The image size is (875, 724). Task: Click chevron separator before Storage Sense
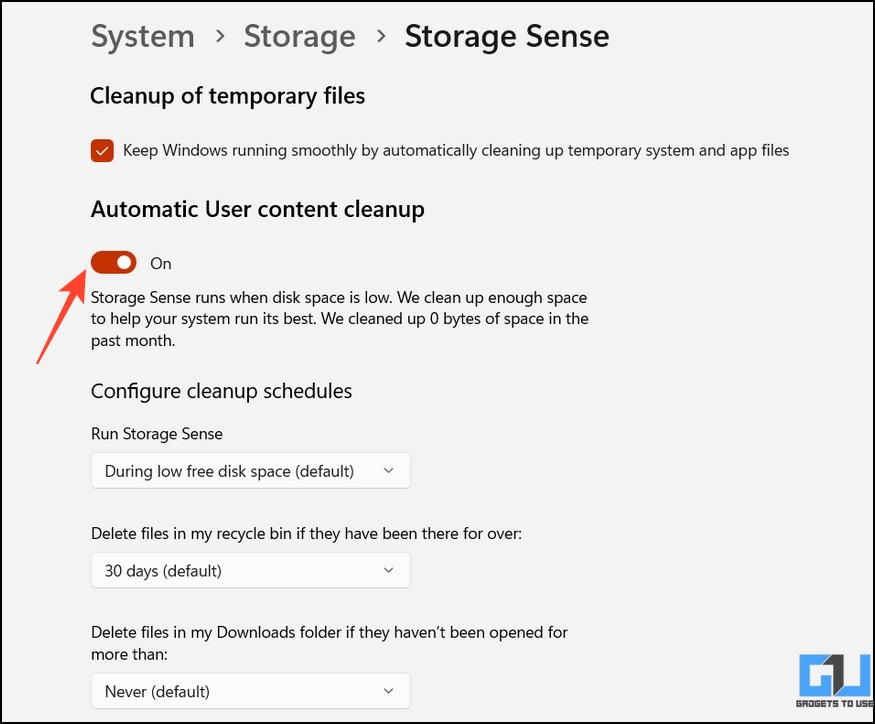coord(381,37)
